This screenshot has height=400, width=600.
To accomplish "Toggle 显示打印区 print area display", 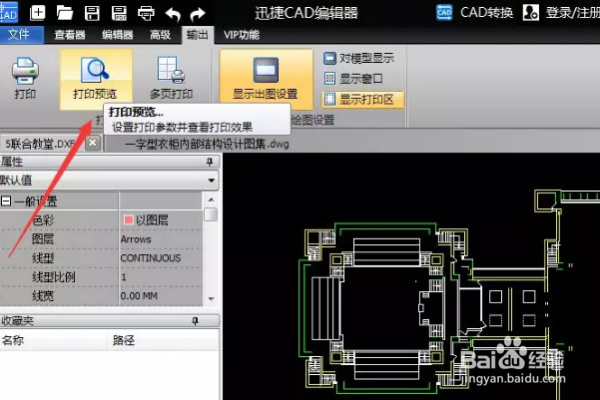I will tap(362, 100).
